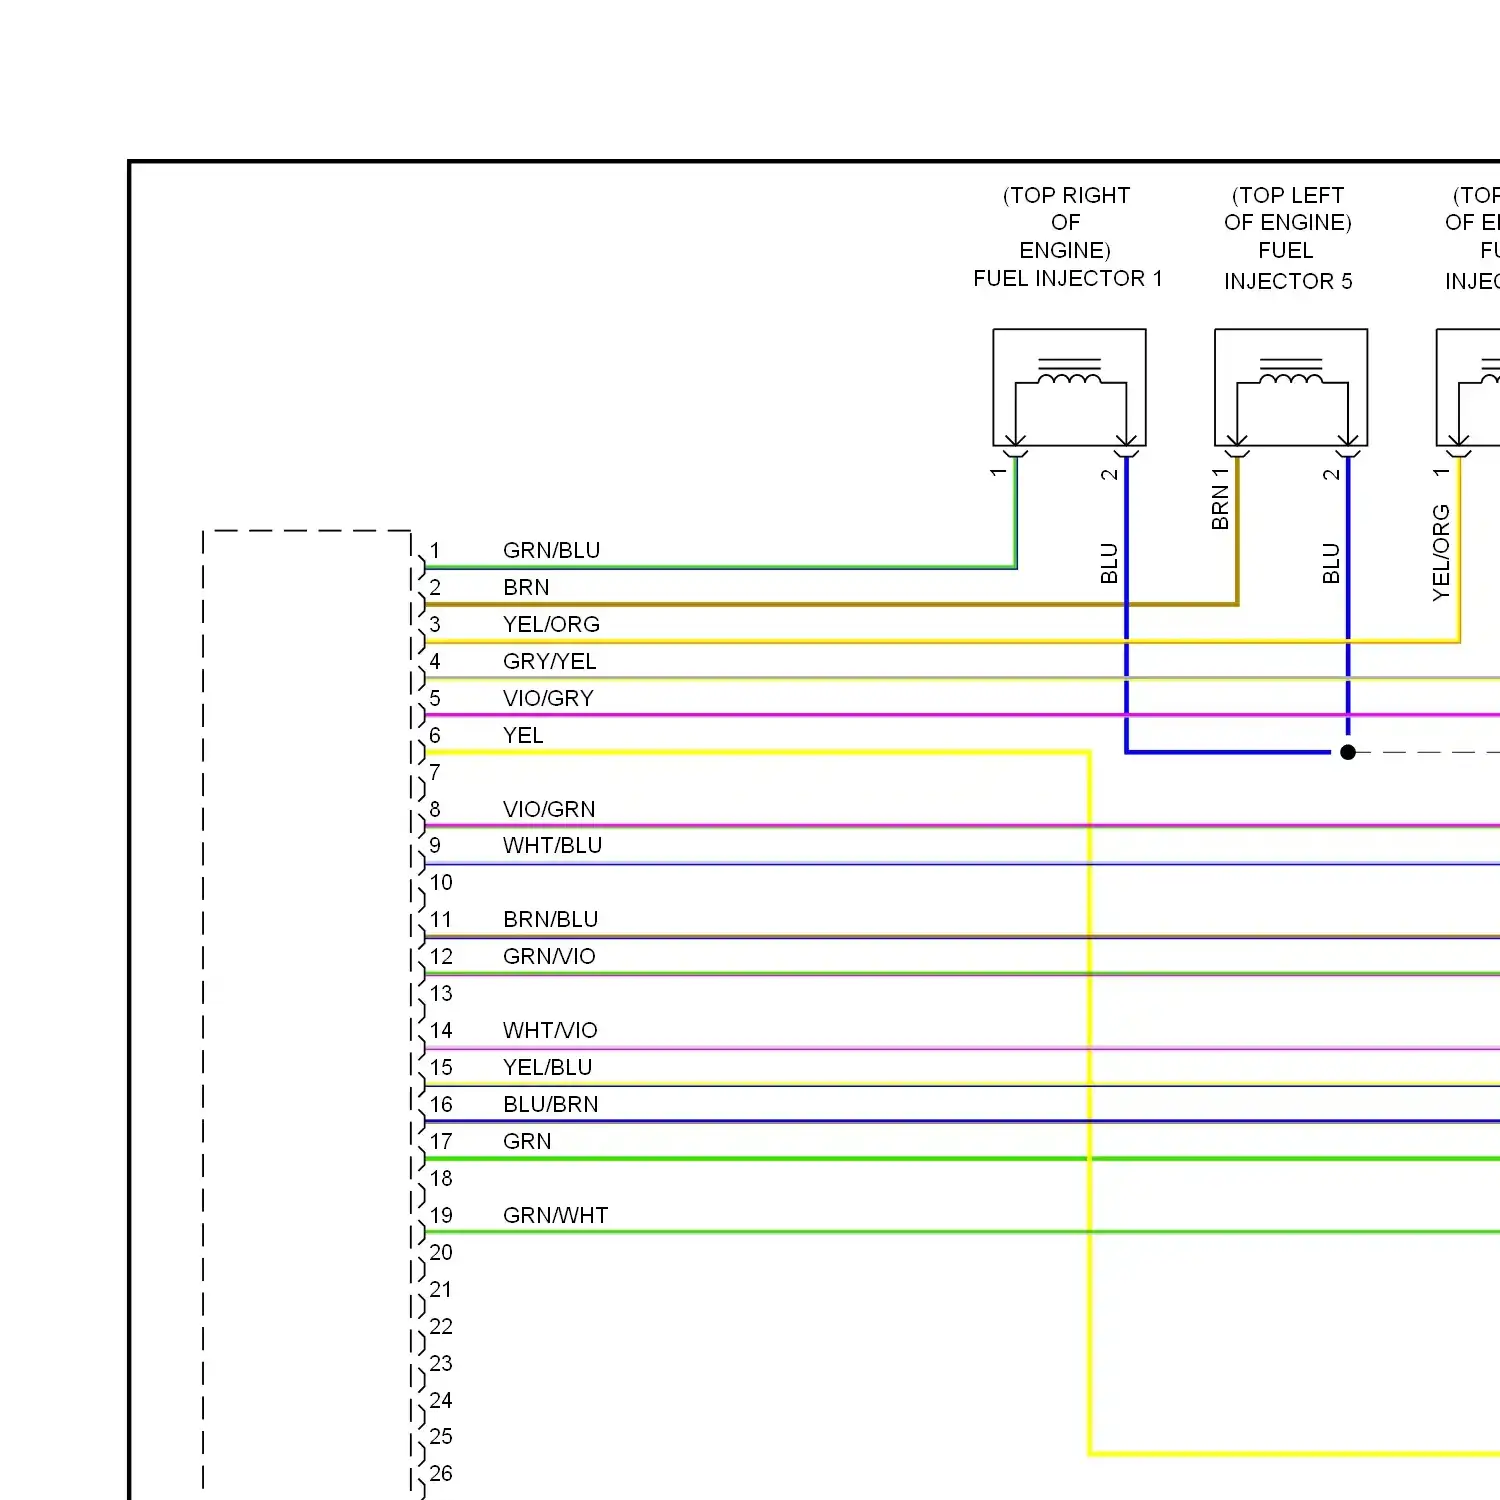
Task: Click connector pin number 25
Action: (441, 1437)
